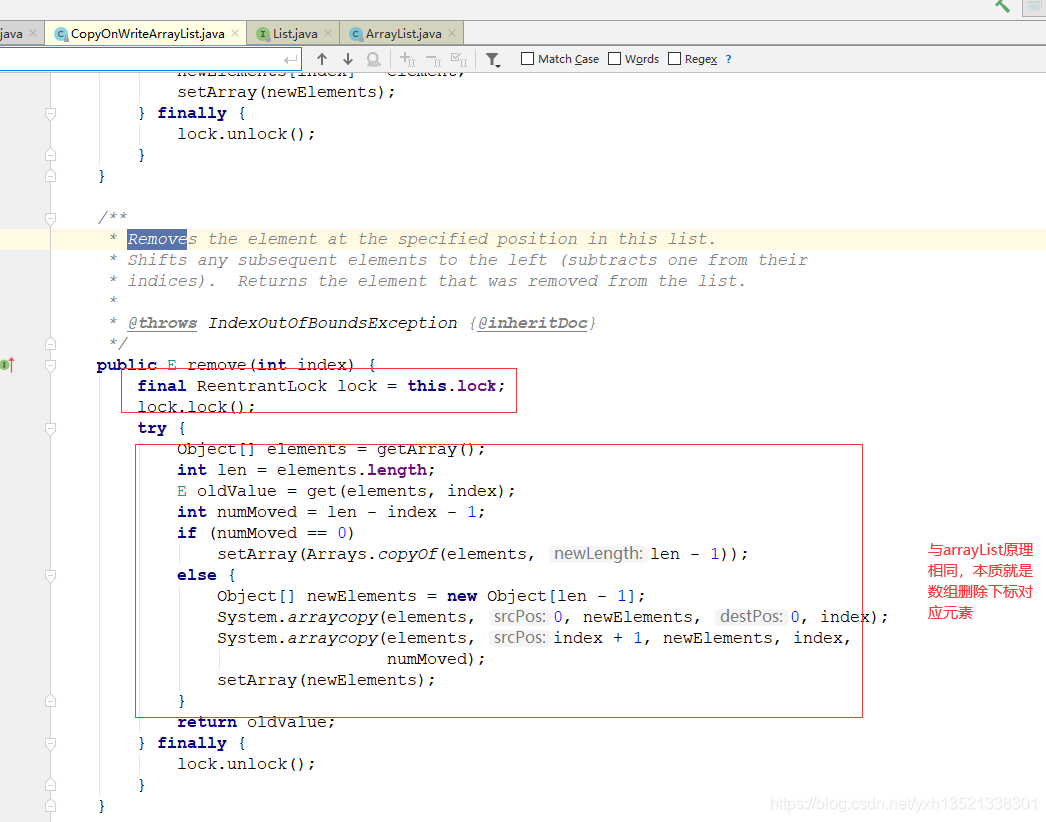Screen dimensions: 1046x822
Task: Enable the Match Case checkbox
Action: click(528, 58)
